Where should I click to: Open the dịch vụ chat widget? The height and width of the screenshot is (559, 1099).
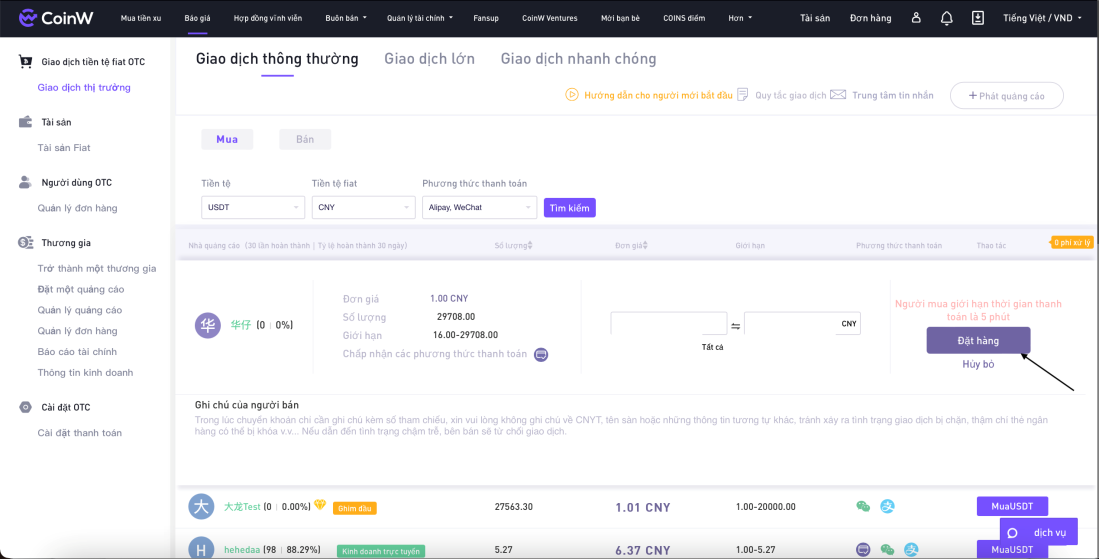1038,532
